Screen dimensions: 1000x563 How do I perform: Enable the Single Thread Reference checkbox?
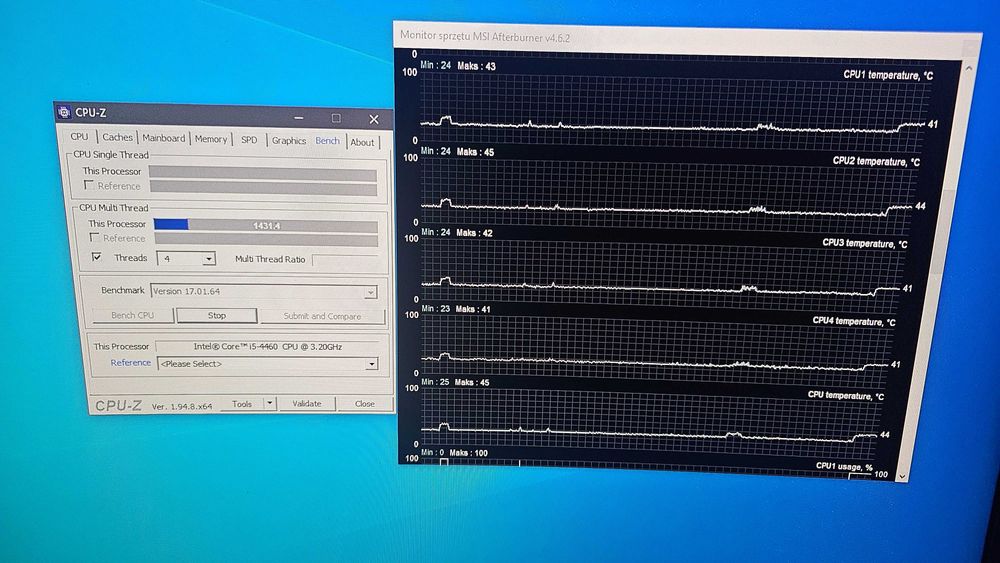click(x=89, y=185)
